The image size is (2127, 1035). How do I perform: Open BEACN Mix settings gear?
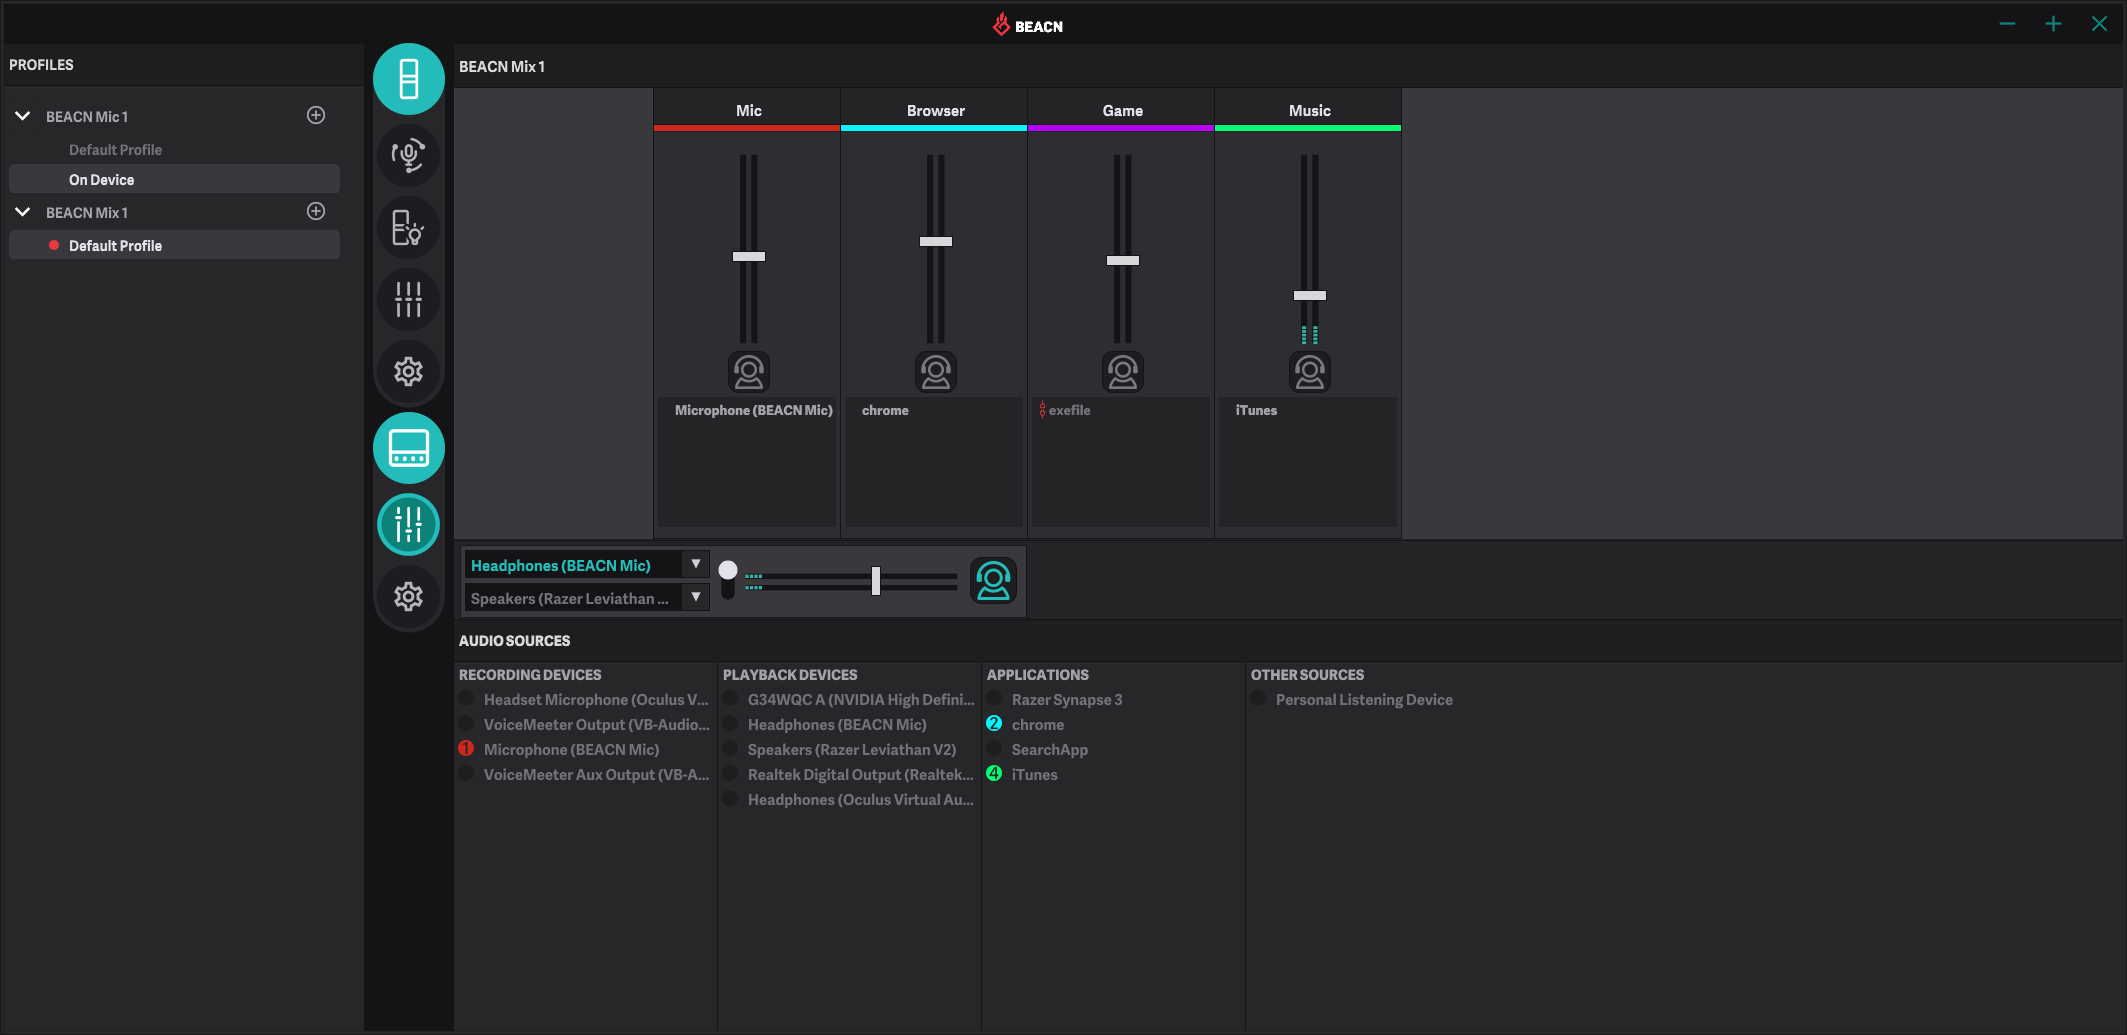(x=408, y=597)
